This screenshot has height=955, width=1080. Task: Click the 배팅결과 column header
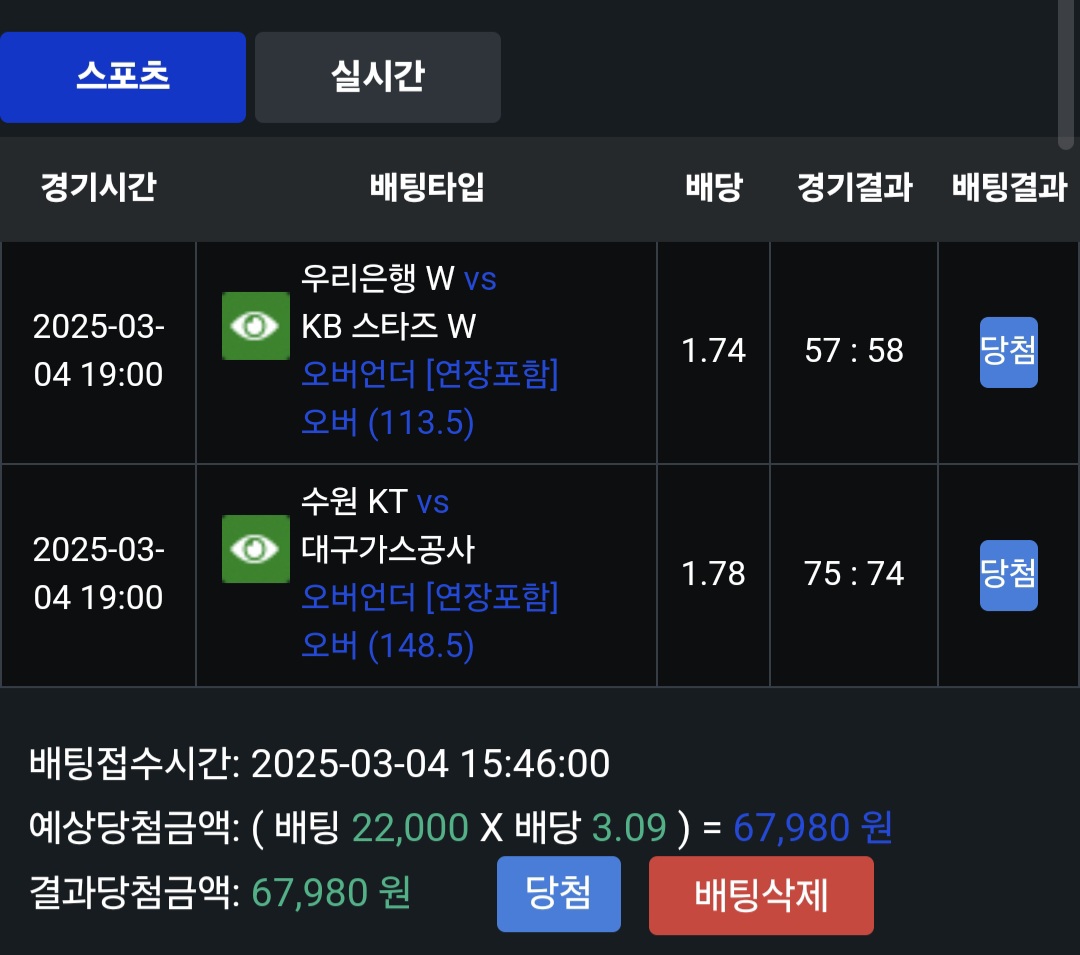[1009, 187]
